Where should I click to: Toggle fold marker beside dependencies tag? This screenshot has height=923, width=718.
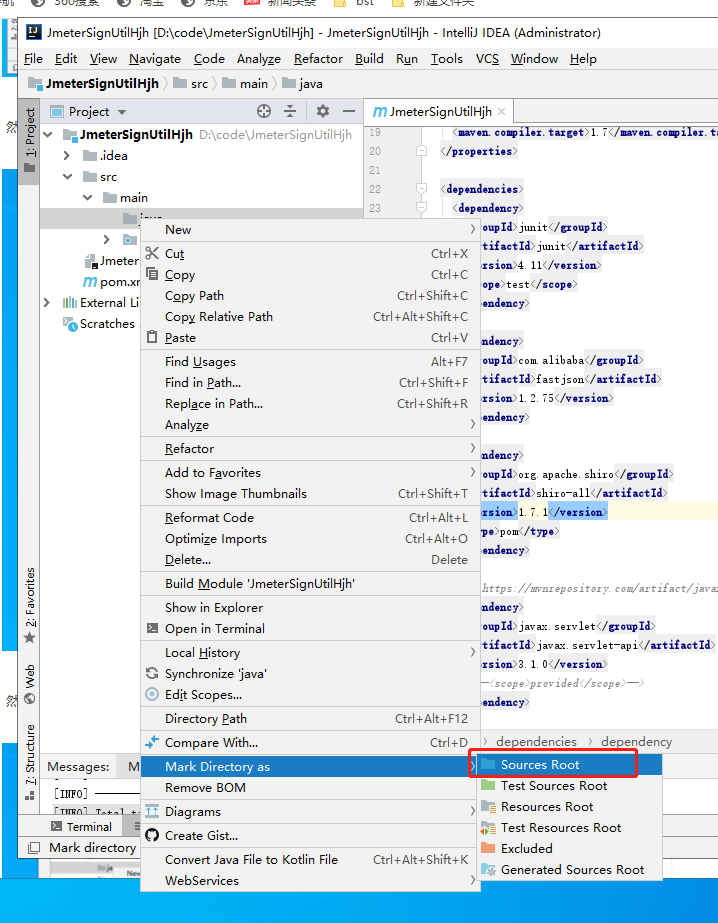421,189
